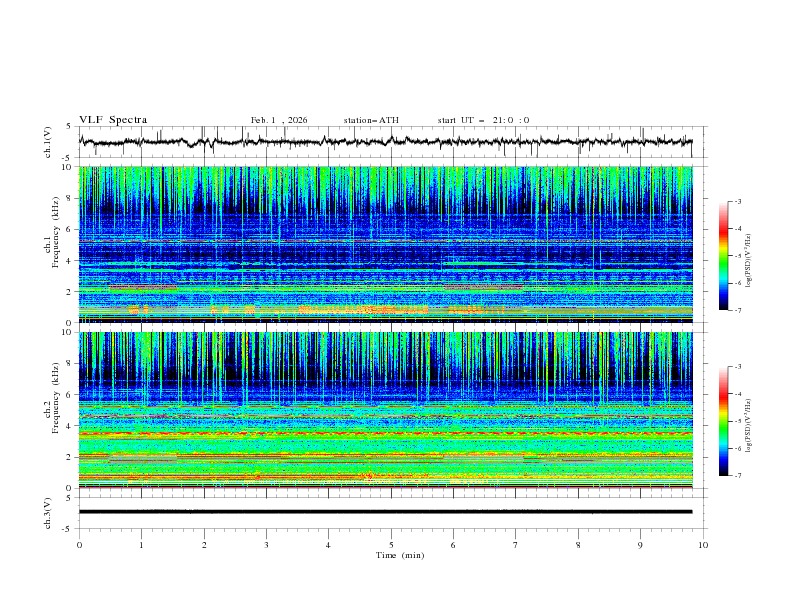Click the ch.2 Frequency (kHz) axis label
This screenshot has height=612, width=792.
click(x=52, y=398)
